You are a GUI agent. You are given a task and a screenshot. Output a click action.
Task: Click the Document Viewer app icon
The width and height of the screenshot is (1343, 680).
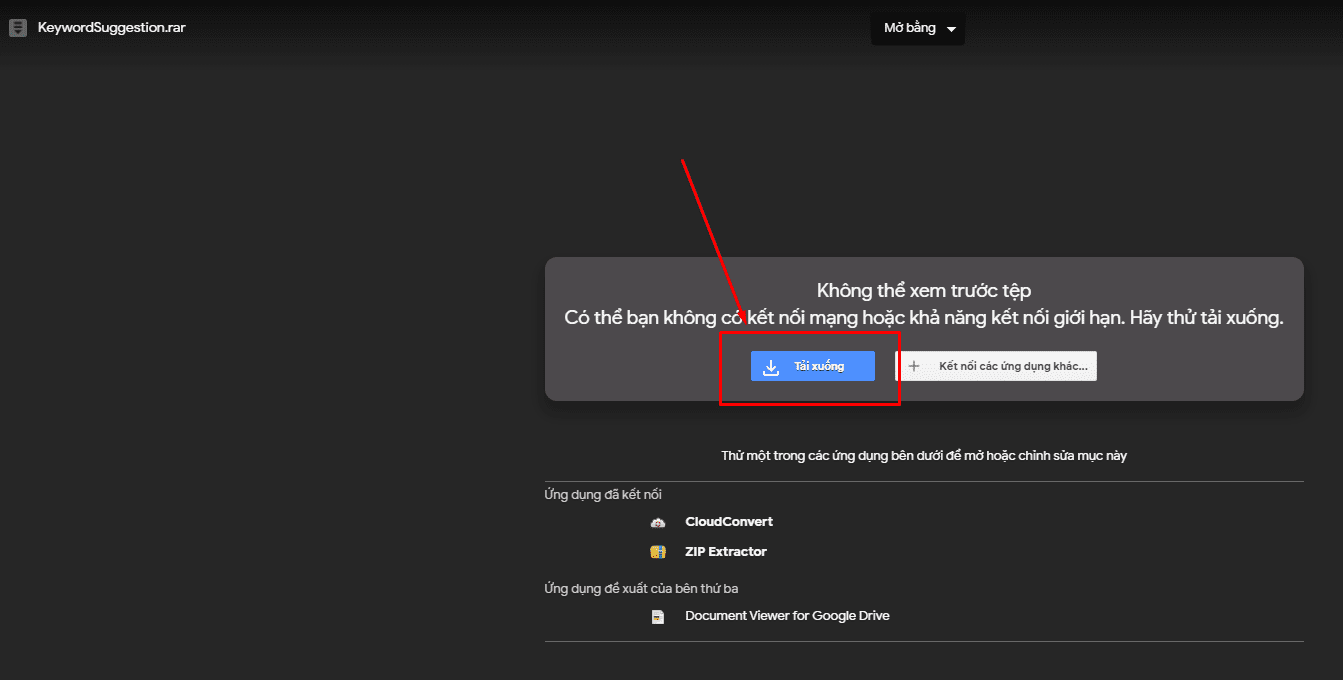657,616
